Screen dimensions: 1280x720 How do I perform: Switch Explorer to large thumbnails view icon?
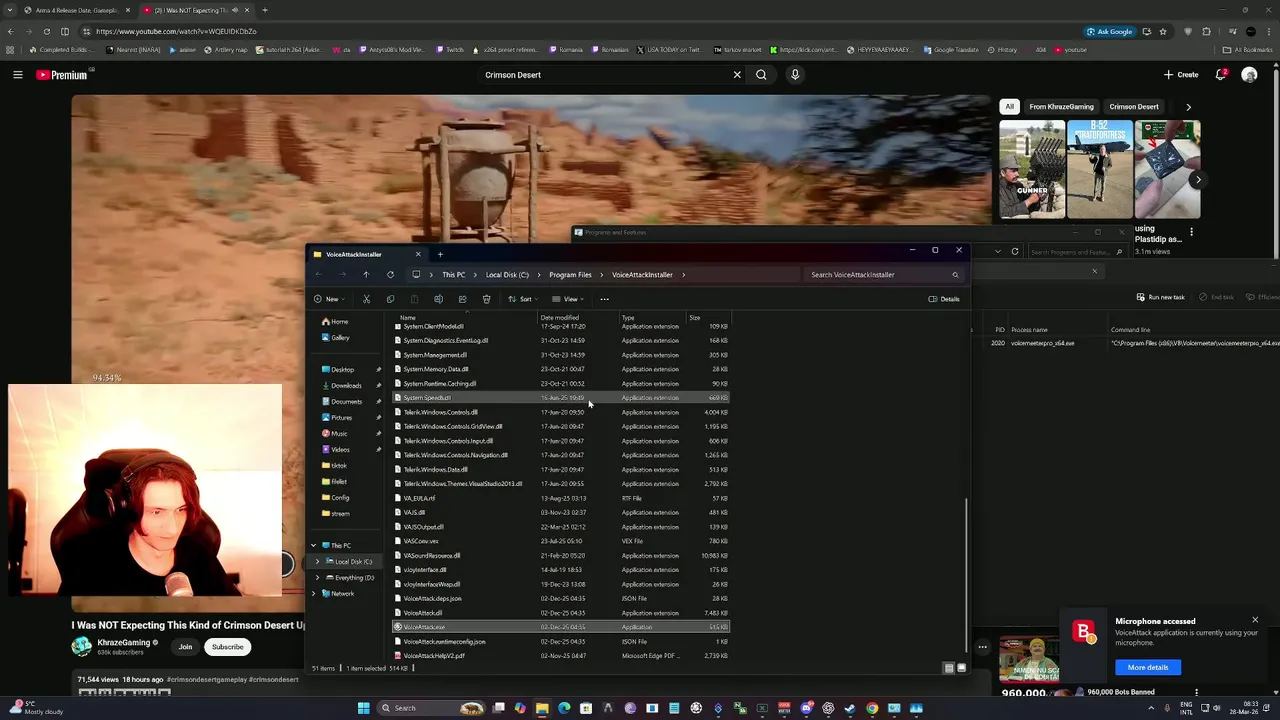coord(961,668)
